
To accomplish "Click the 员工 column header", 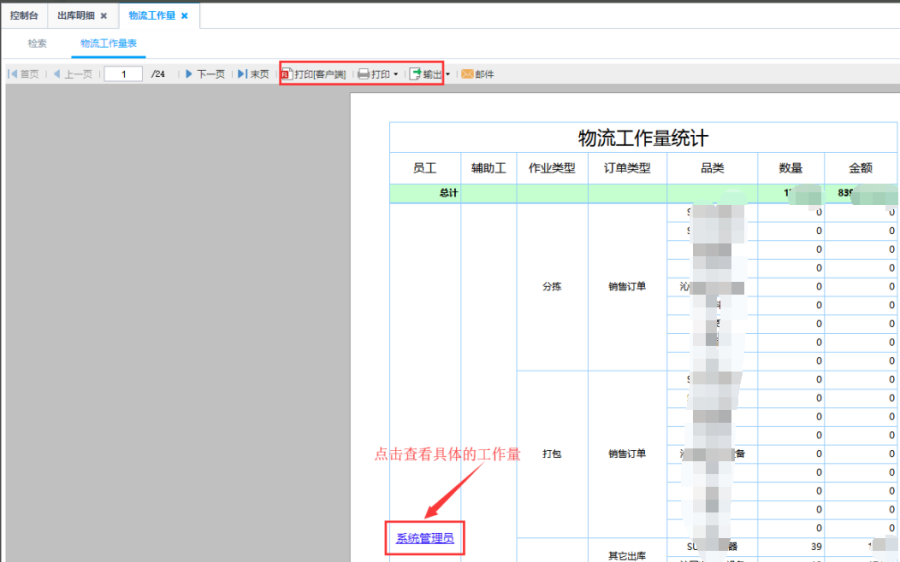I will 425,168.
